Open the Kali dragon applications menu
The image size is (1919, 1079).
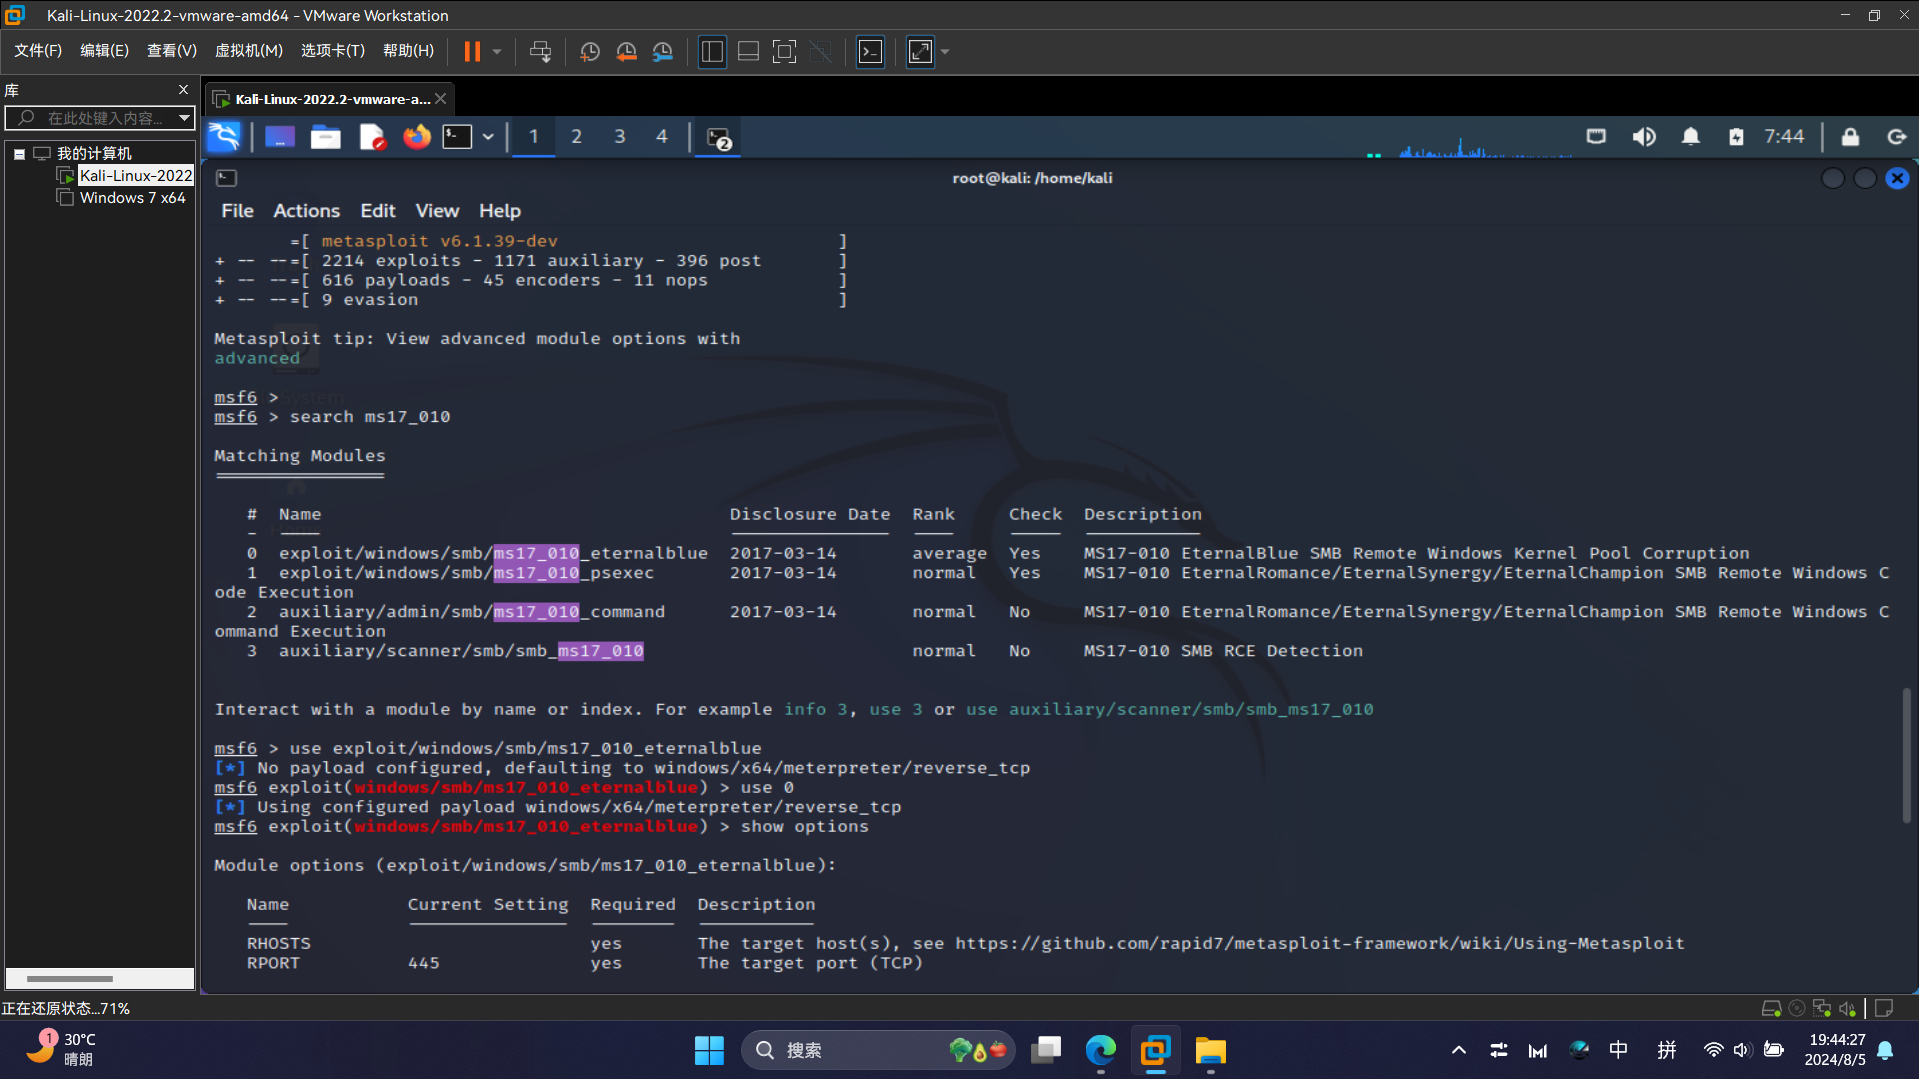tap(224, 137)
